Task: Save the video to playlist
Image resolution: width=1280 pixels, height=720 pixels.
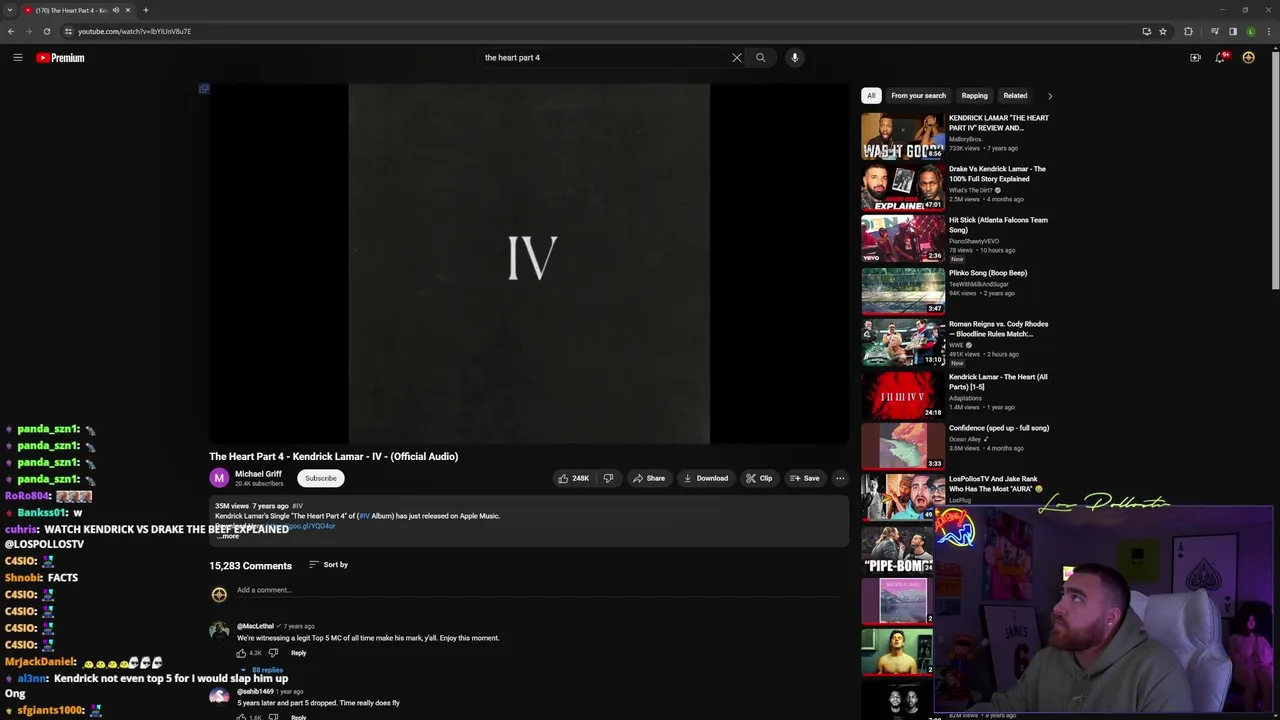Action: 805,478
